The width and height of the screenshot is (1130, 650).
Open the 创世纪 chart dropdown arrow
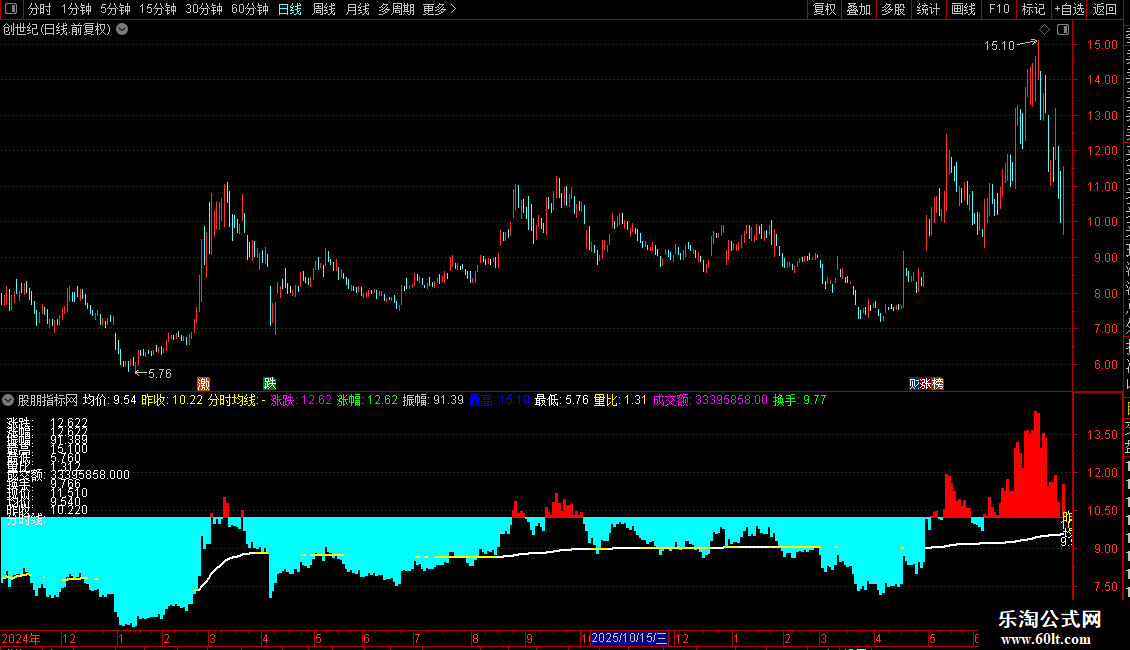tap(123, 30)
